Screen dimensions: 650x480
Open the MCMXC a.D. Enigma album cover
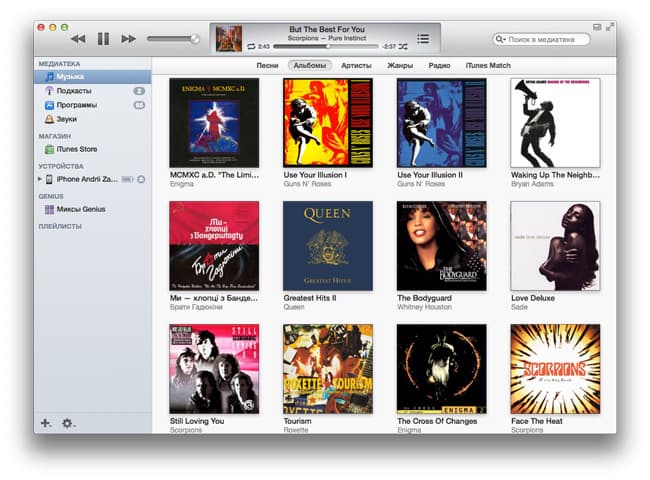coord(214,123)
